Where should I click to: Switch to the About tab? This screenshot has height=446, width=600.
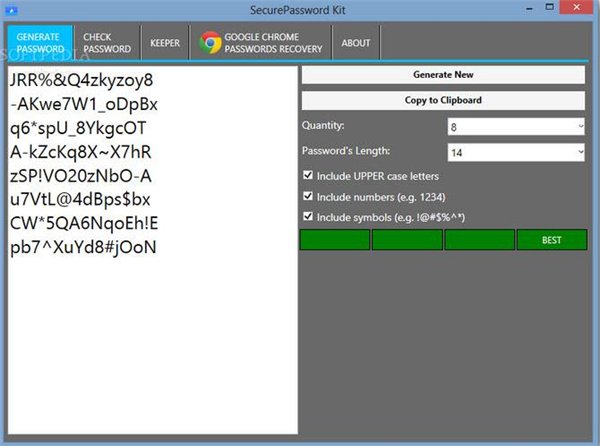click(356, 43)
